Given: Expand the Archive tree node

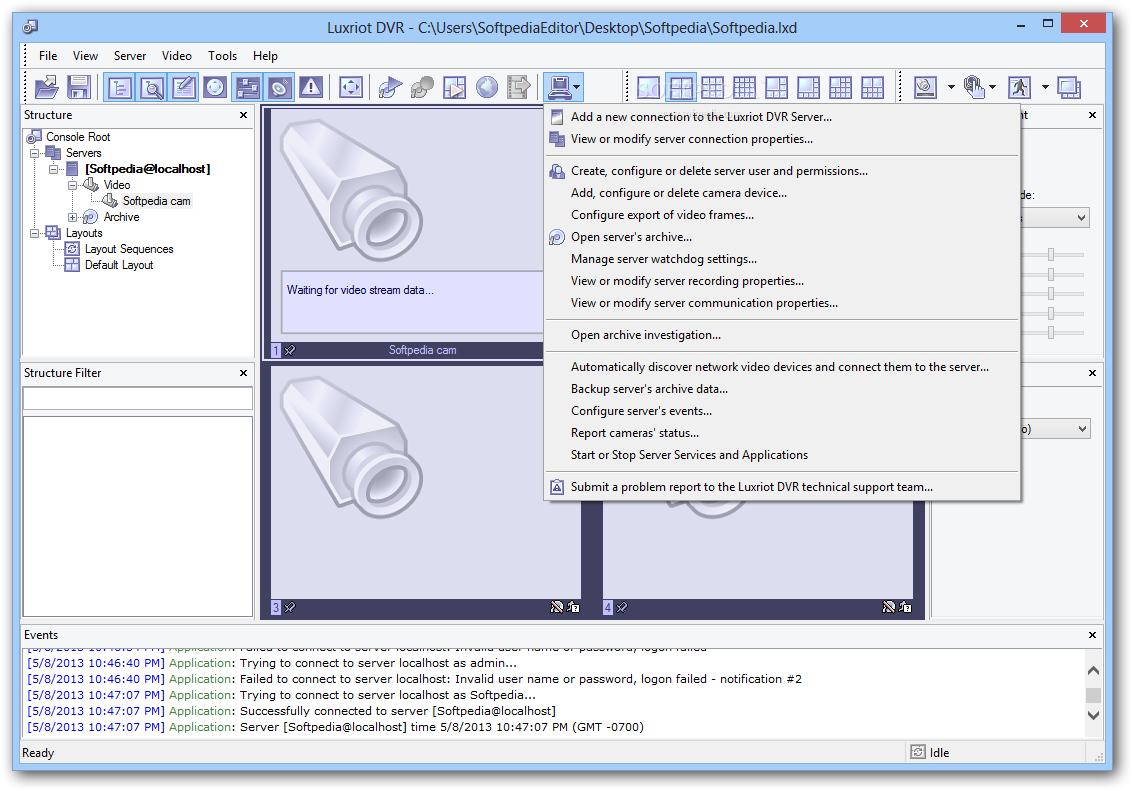Looking at the screenshot, I should pyautogui.click(x=72, y=217).
